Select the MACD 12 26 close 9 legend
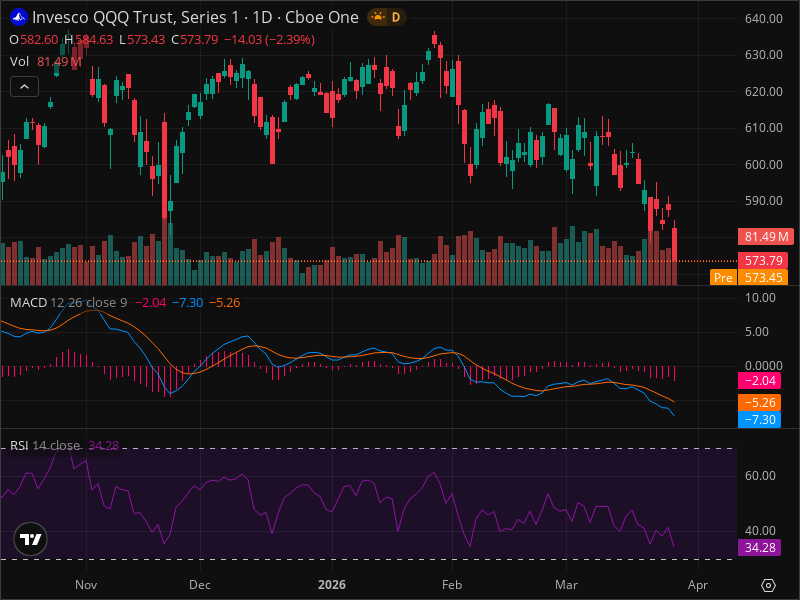Viewport: 800px width, 600px height. pyautogui.click(x=68, y=303)
